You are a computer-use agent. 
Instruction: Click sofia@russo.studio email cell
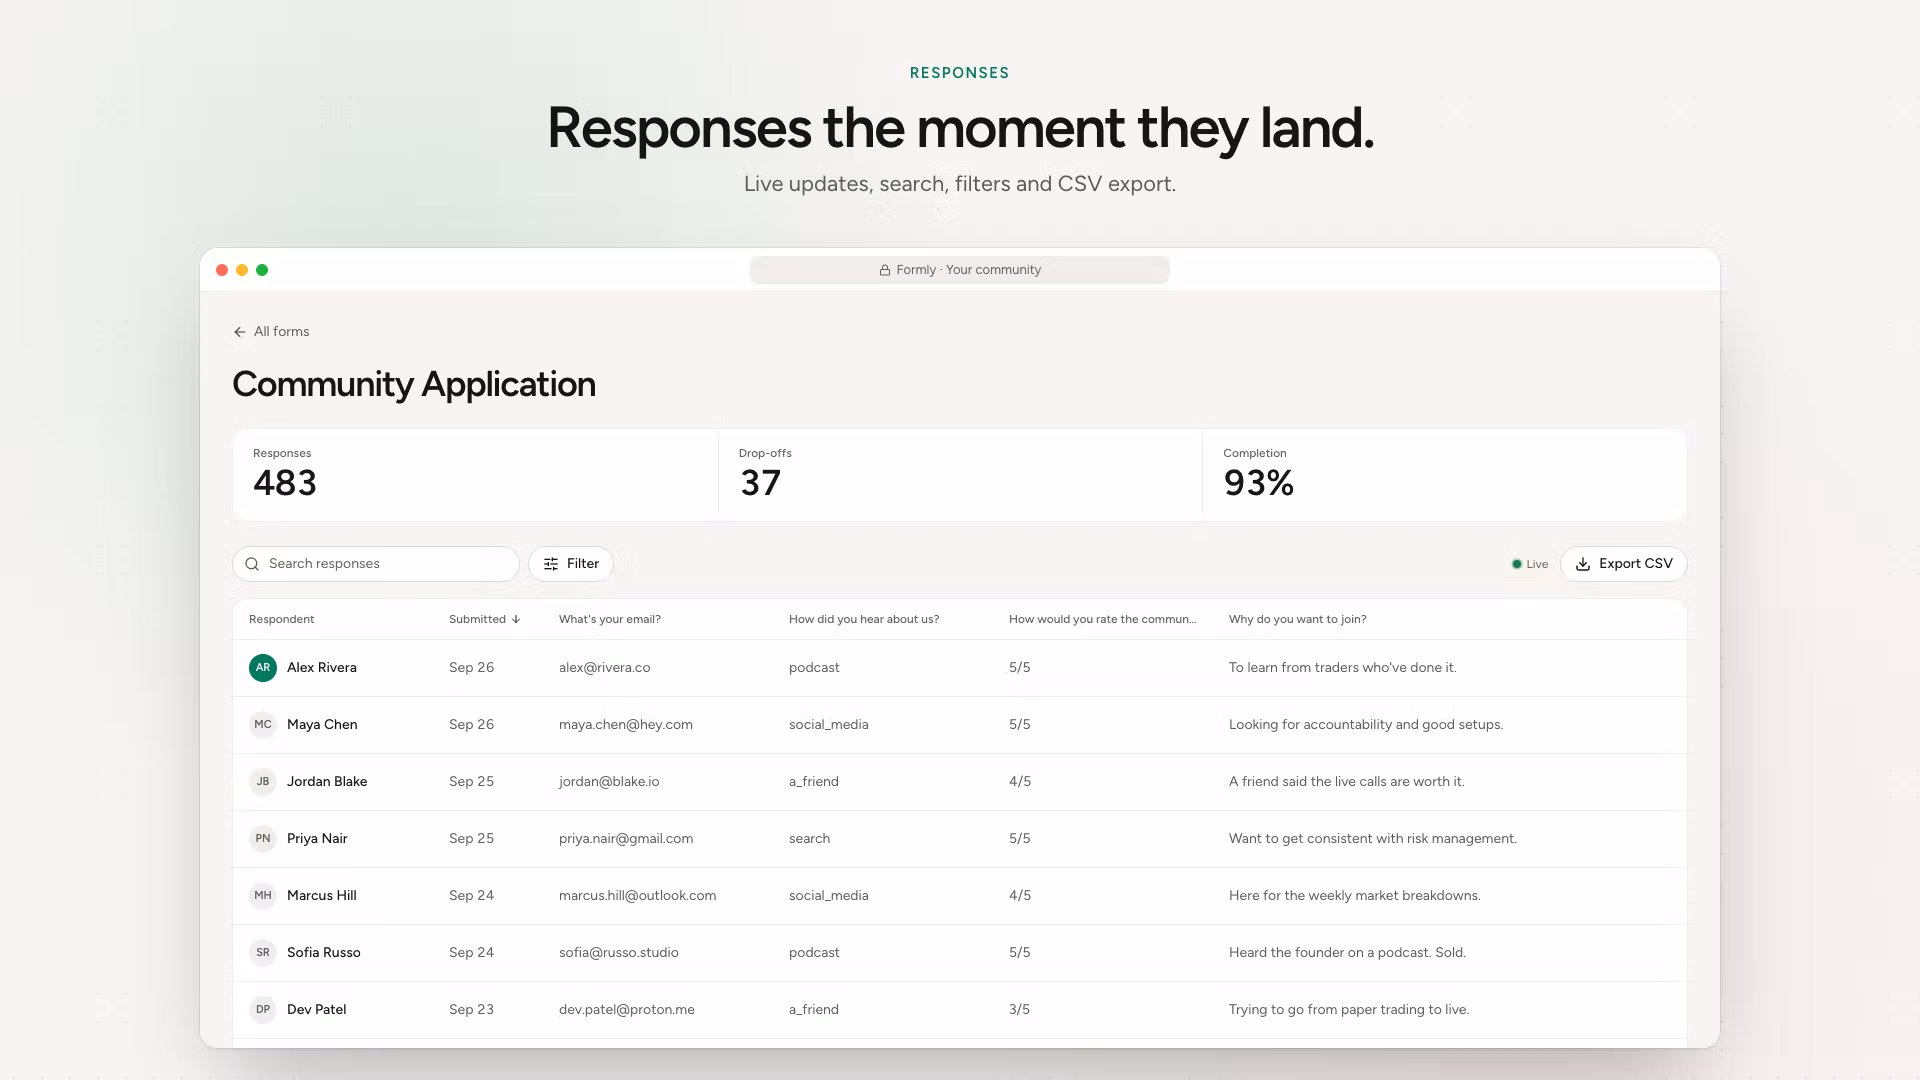coord(618,953)
